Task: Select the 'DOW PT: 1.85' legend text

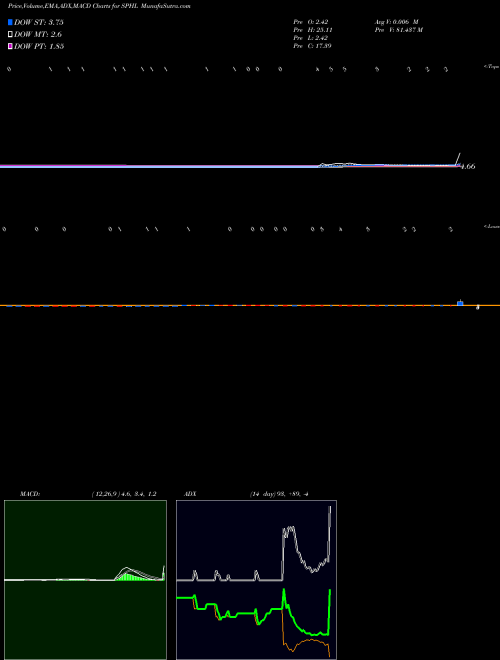Action: (x=39, y=46)
